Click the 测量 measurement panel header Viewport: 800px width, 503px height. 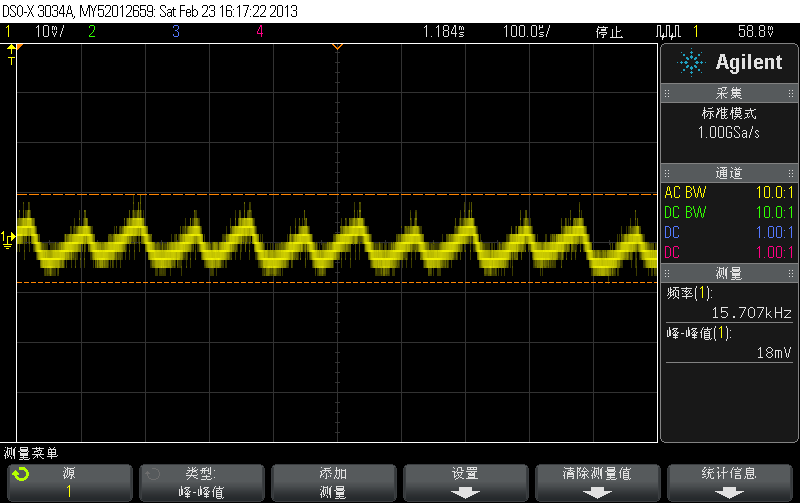(729, 273)
